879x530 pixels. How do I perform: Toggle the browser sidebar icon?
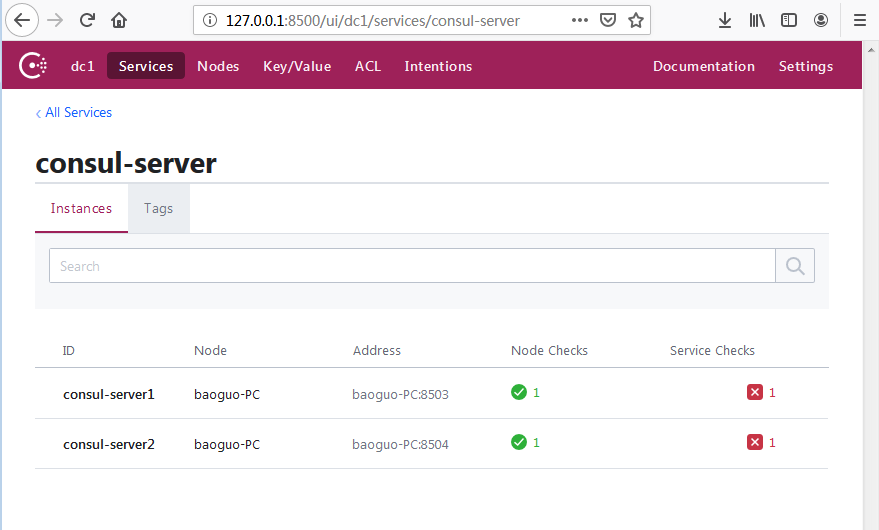point(789,20)
